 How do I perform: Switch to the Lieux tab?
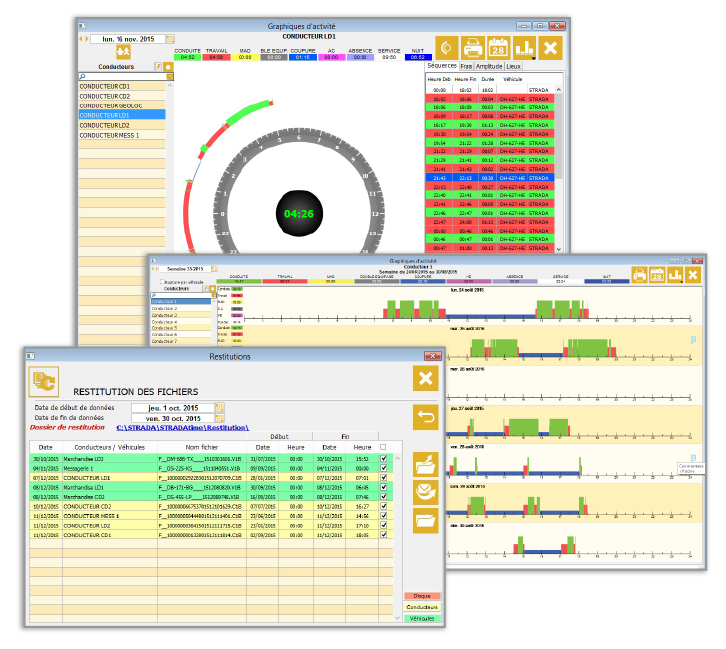coord(513,66)
